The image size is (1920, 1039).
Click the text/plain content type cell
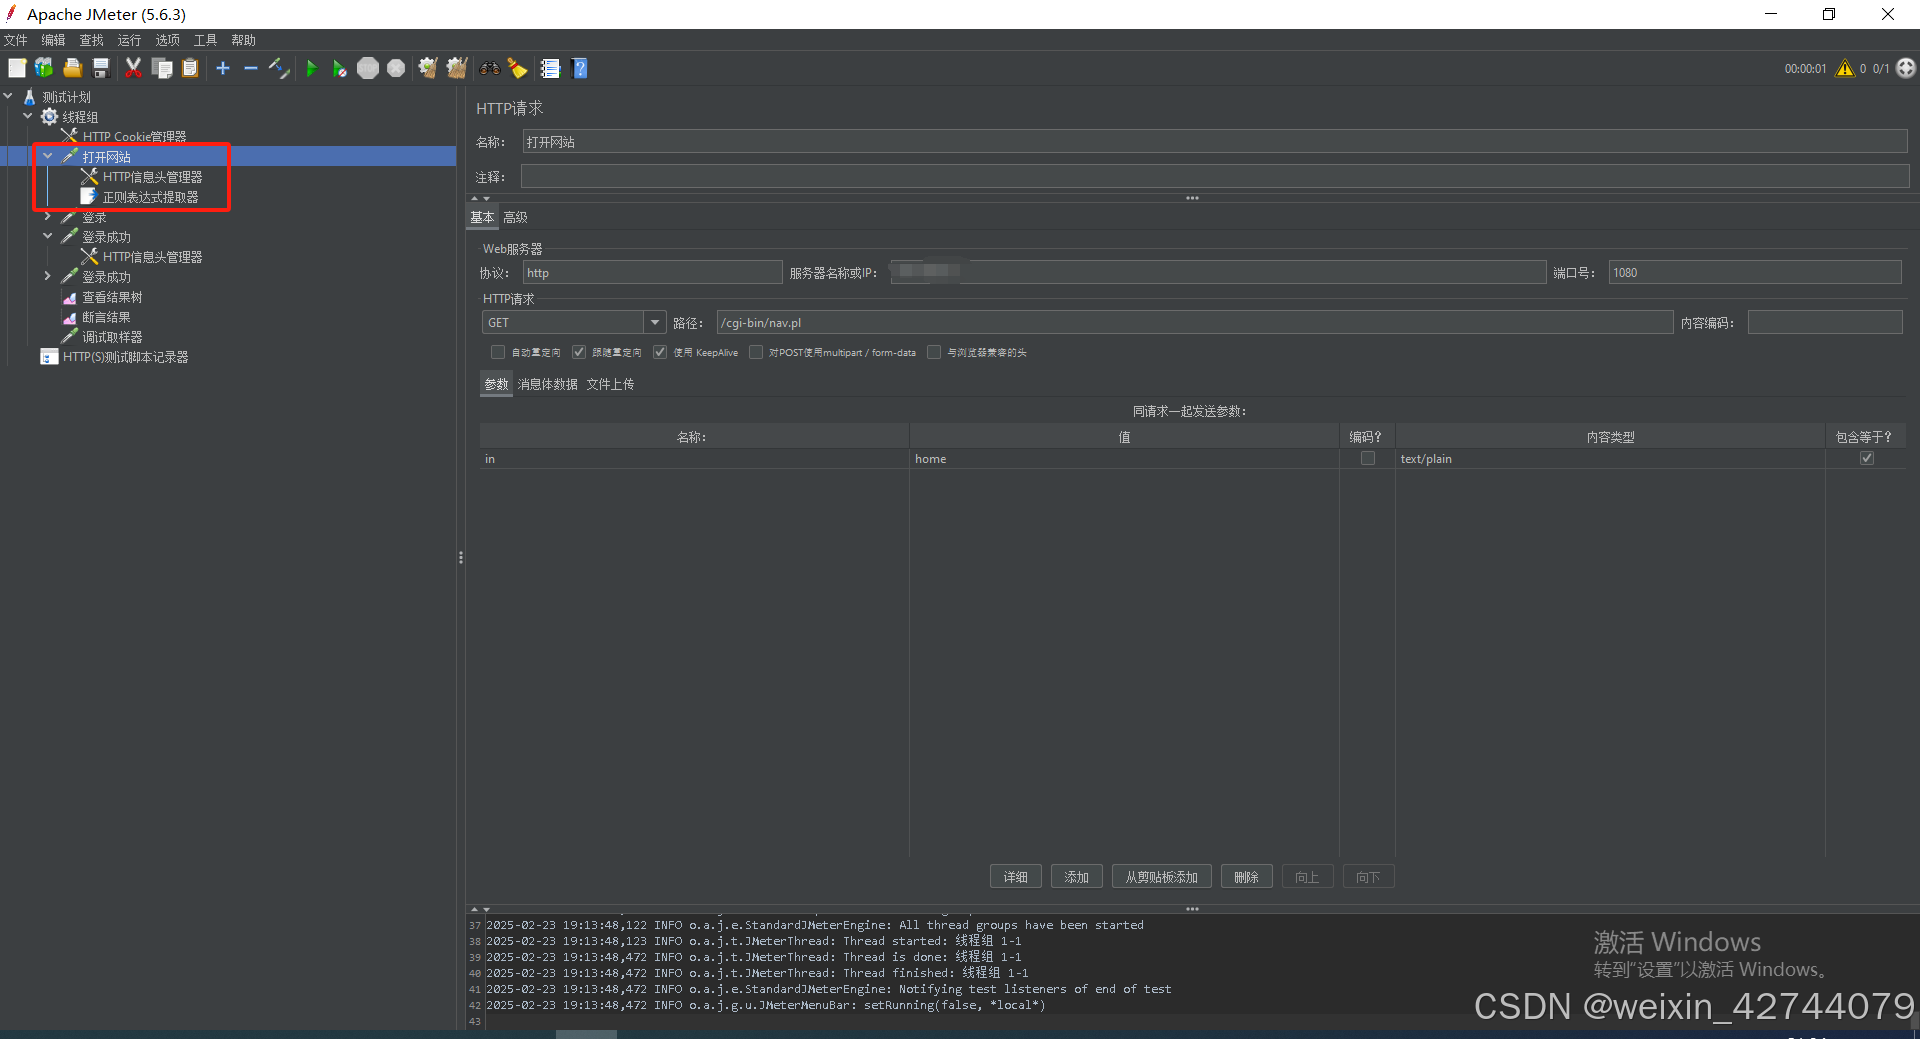[1610, 459]
